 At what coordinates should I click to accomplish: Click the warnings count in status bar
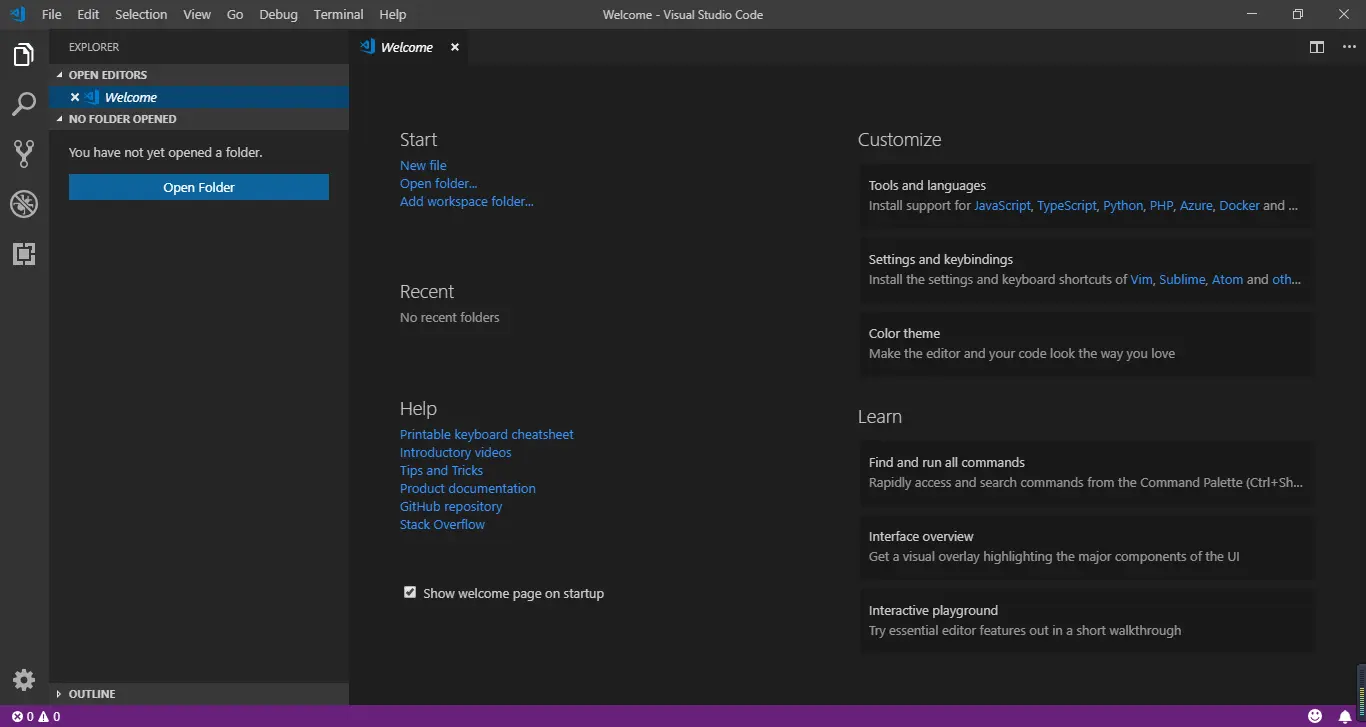(49, 716)
